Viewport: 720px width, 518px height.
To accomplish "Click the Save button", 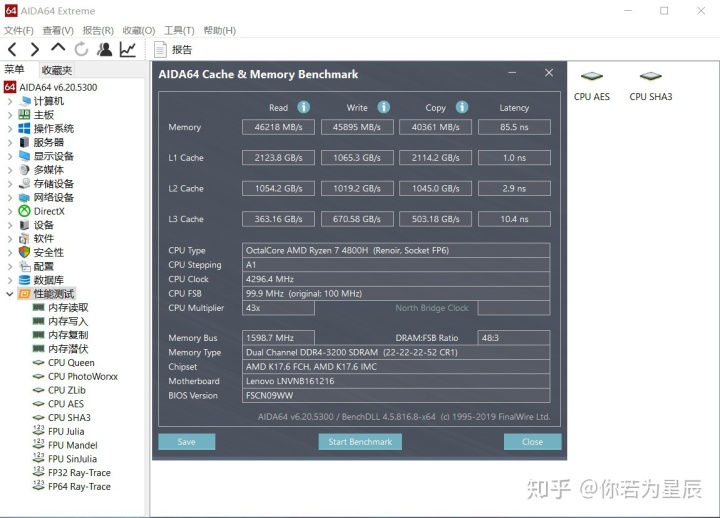I will click(186, 442).
